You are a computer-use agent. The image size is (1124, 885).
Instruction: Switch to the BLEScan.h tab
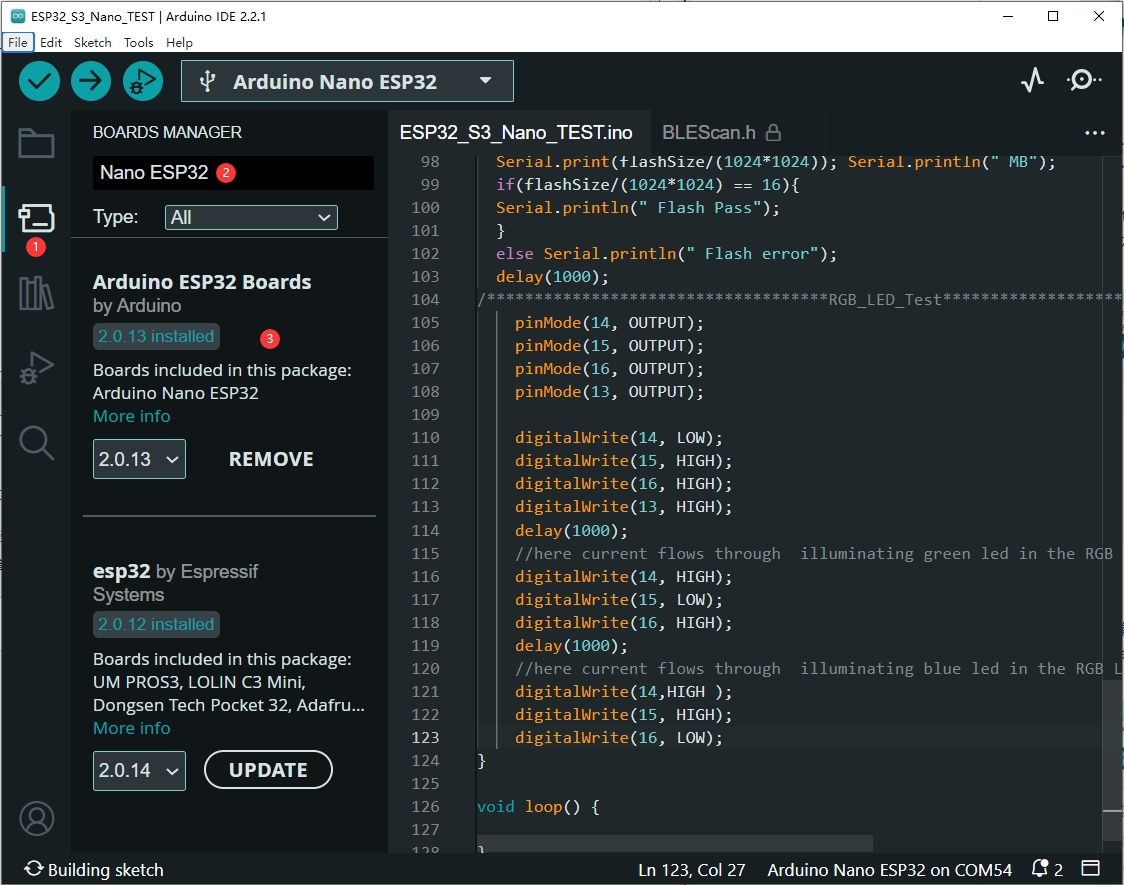pyautogui.click(x=709, y=132)
